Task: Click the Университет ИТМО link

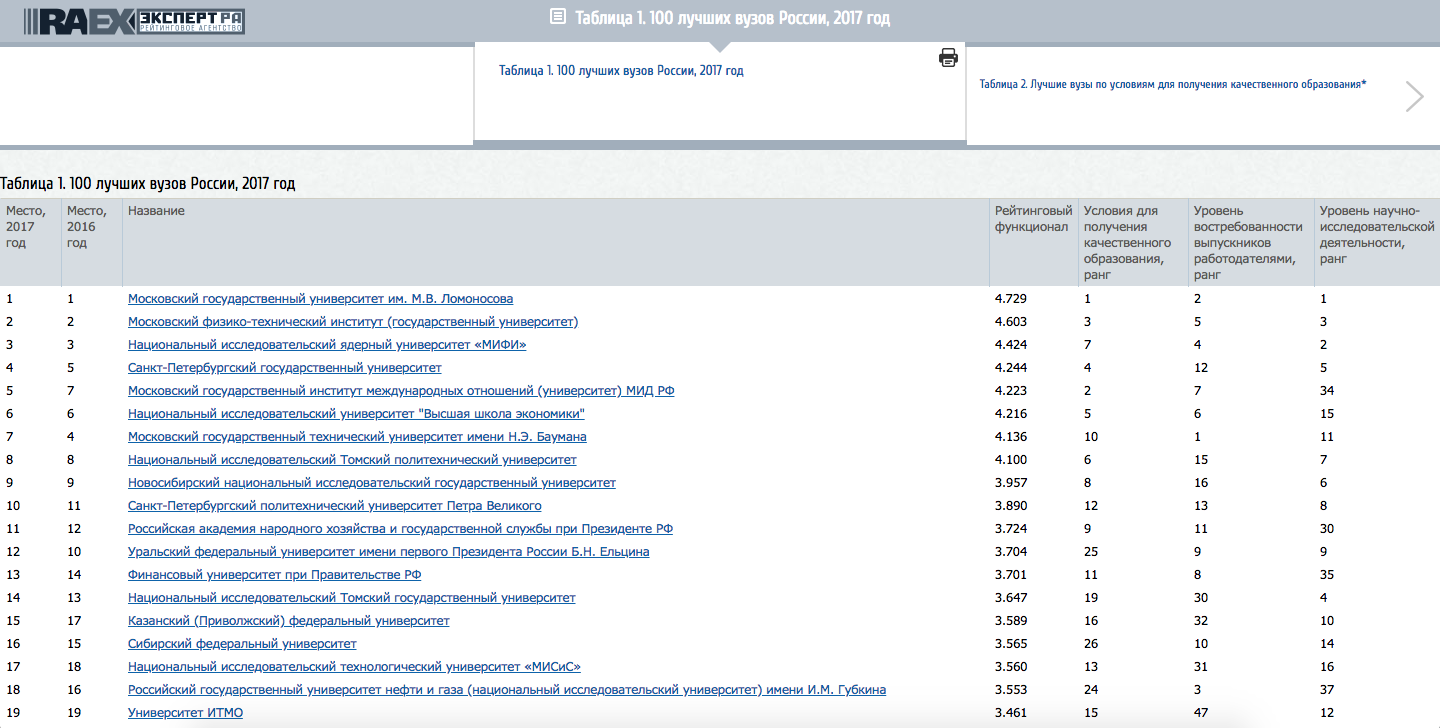Action: pos(185,713)
